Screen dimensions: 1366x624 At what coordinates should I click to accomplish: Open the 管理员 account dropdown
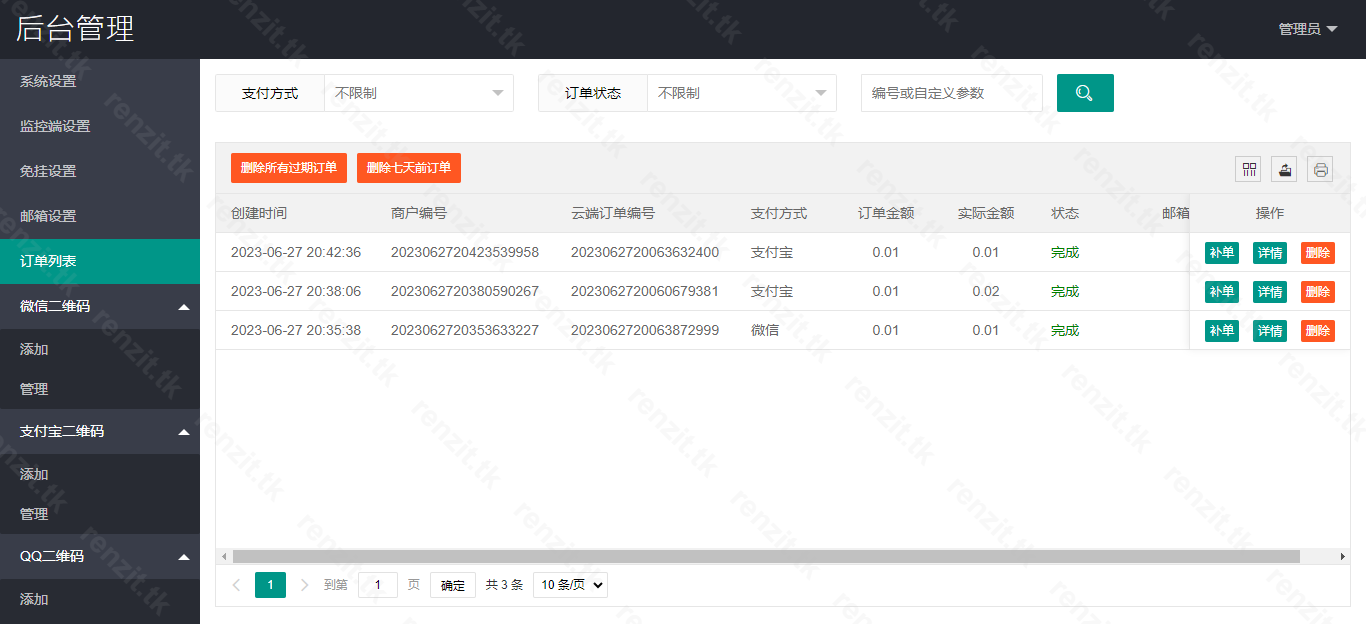tap(1307, 29)
